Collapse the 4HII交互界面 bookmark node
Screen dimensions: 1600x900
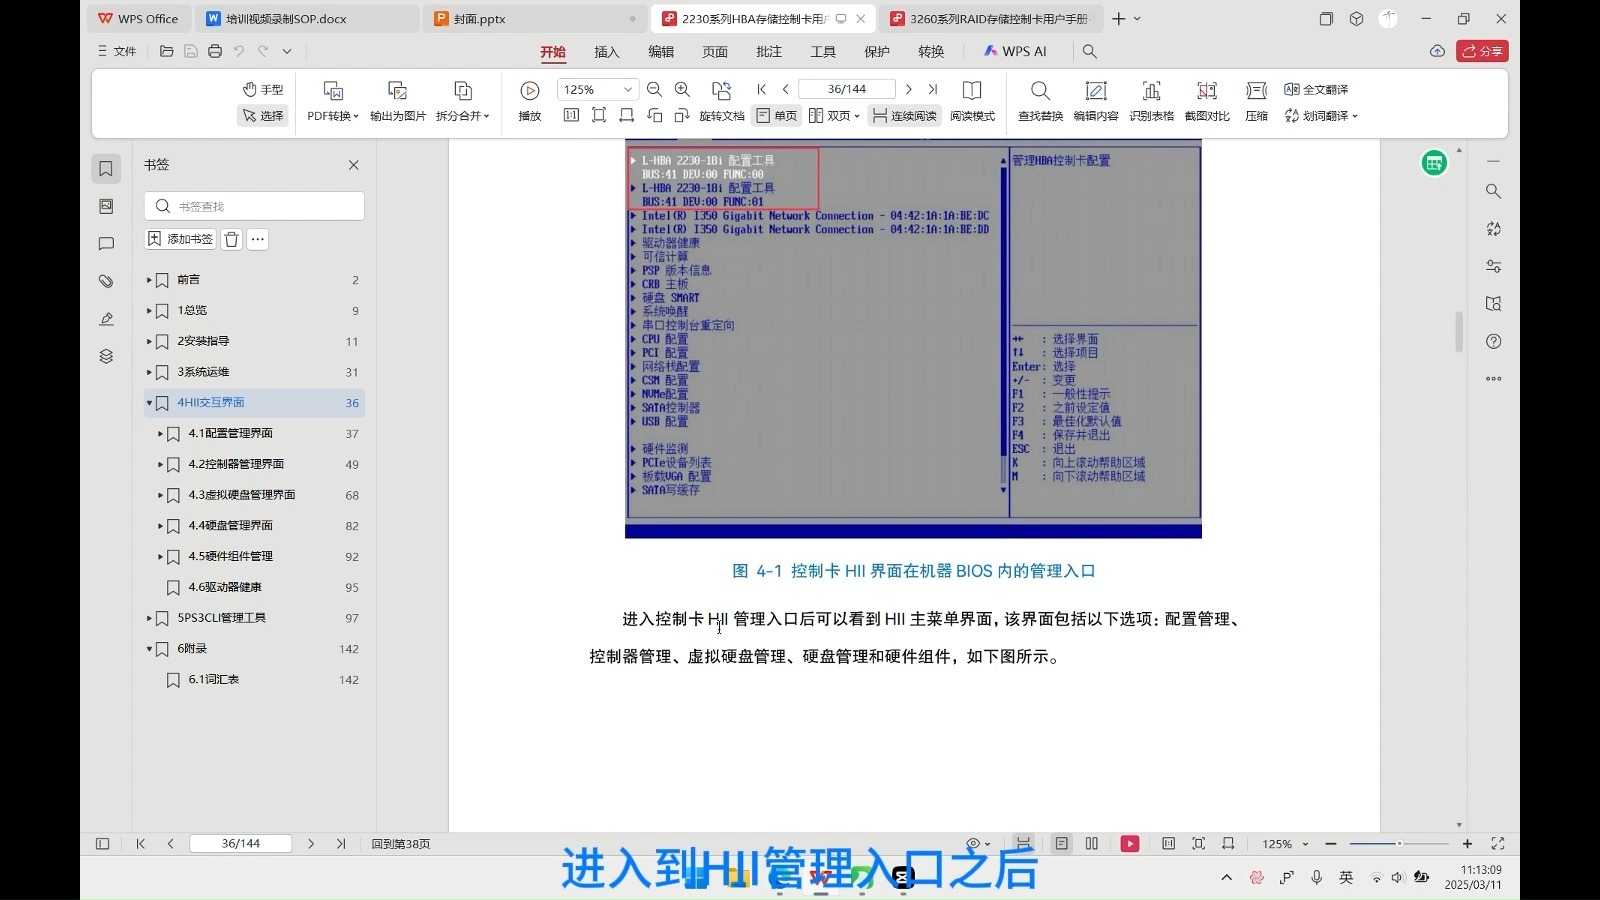(149, 403)
